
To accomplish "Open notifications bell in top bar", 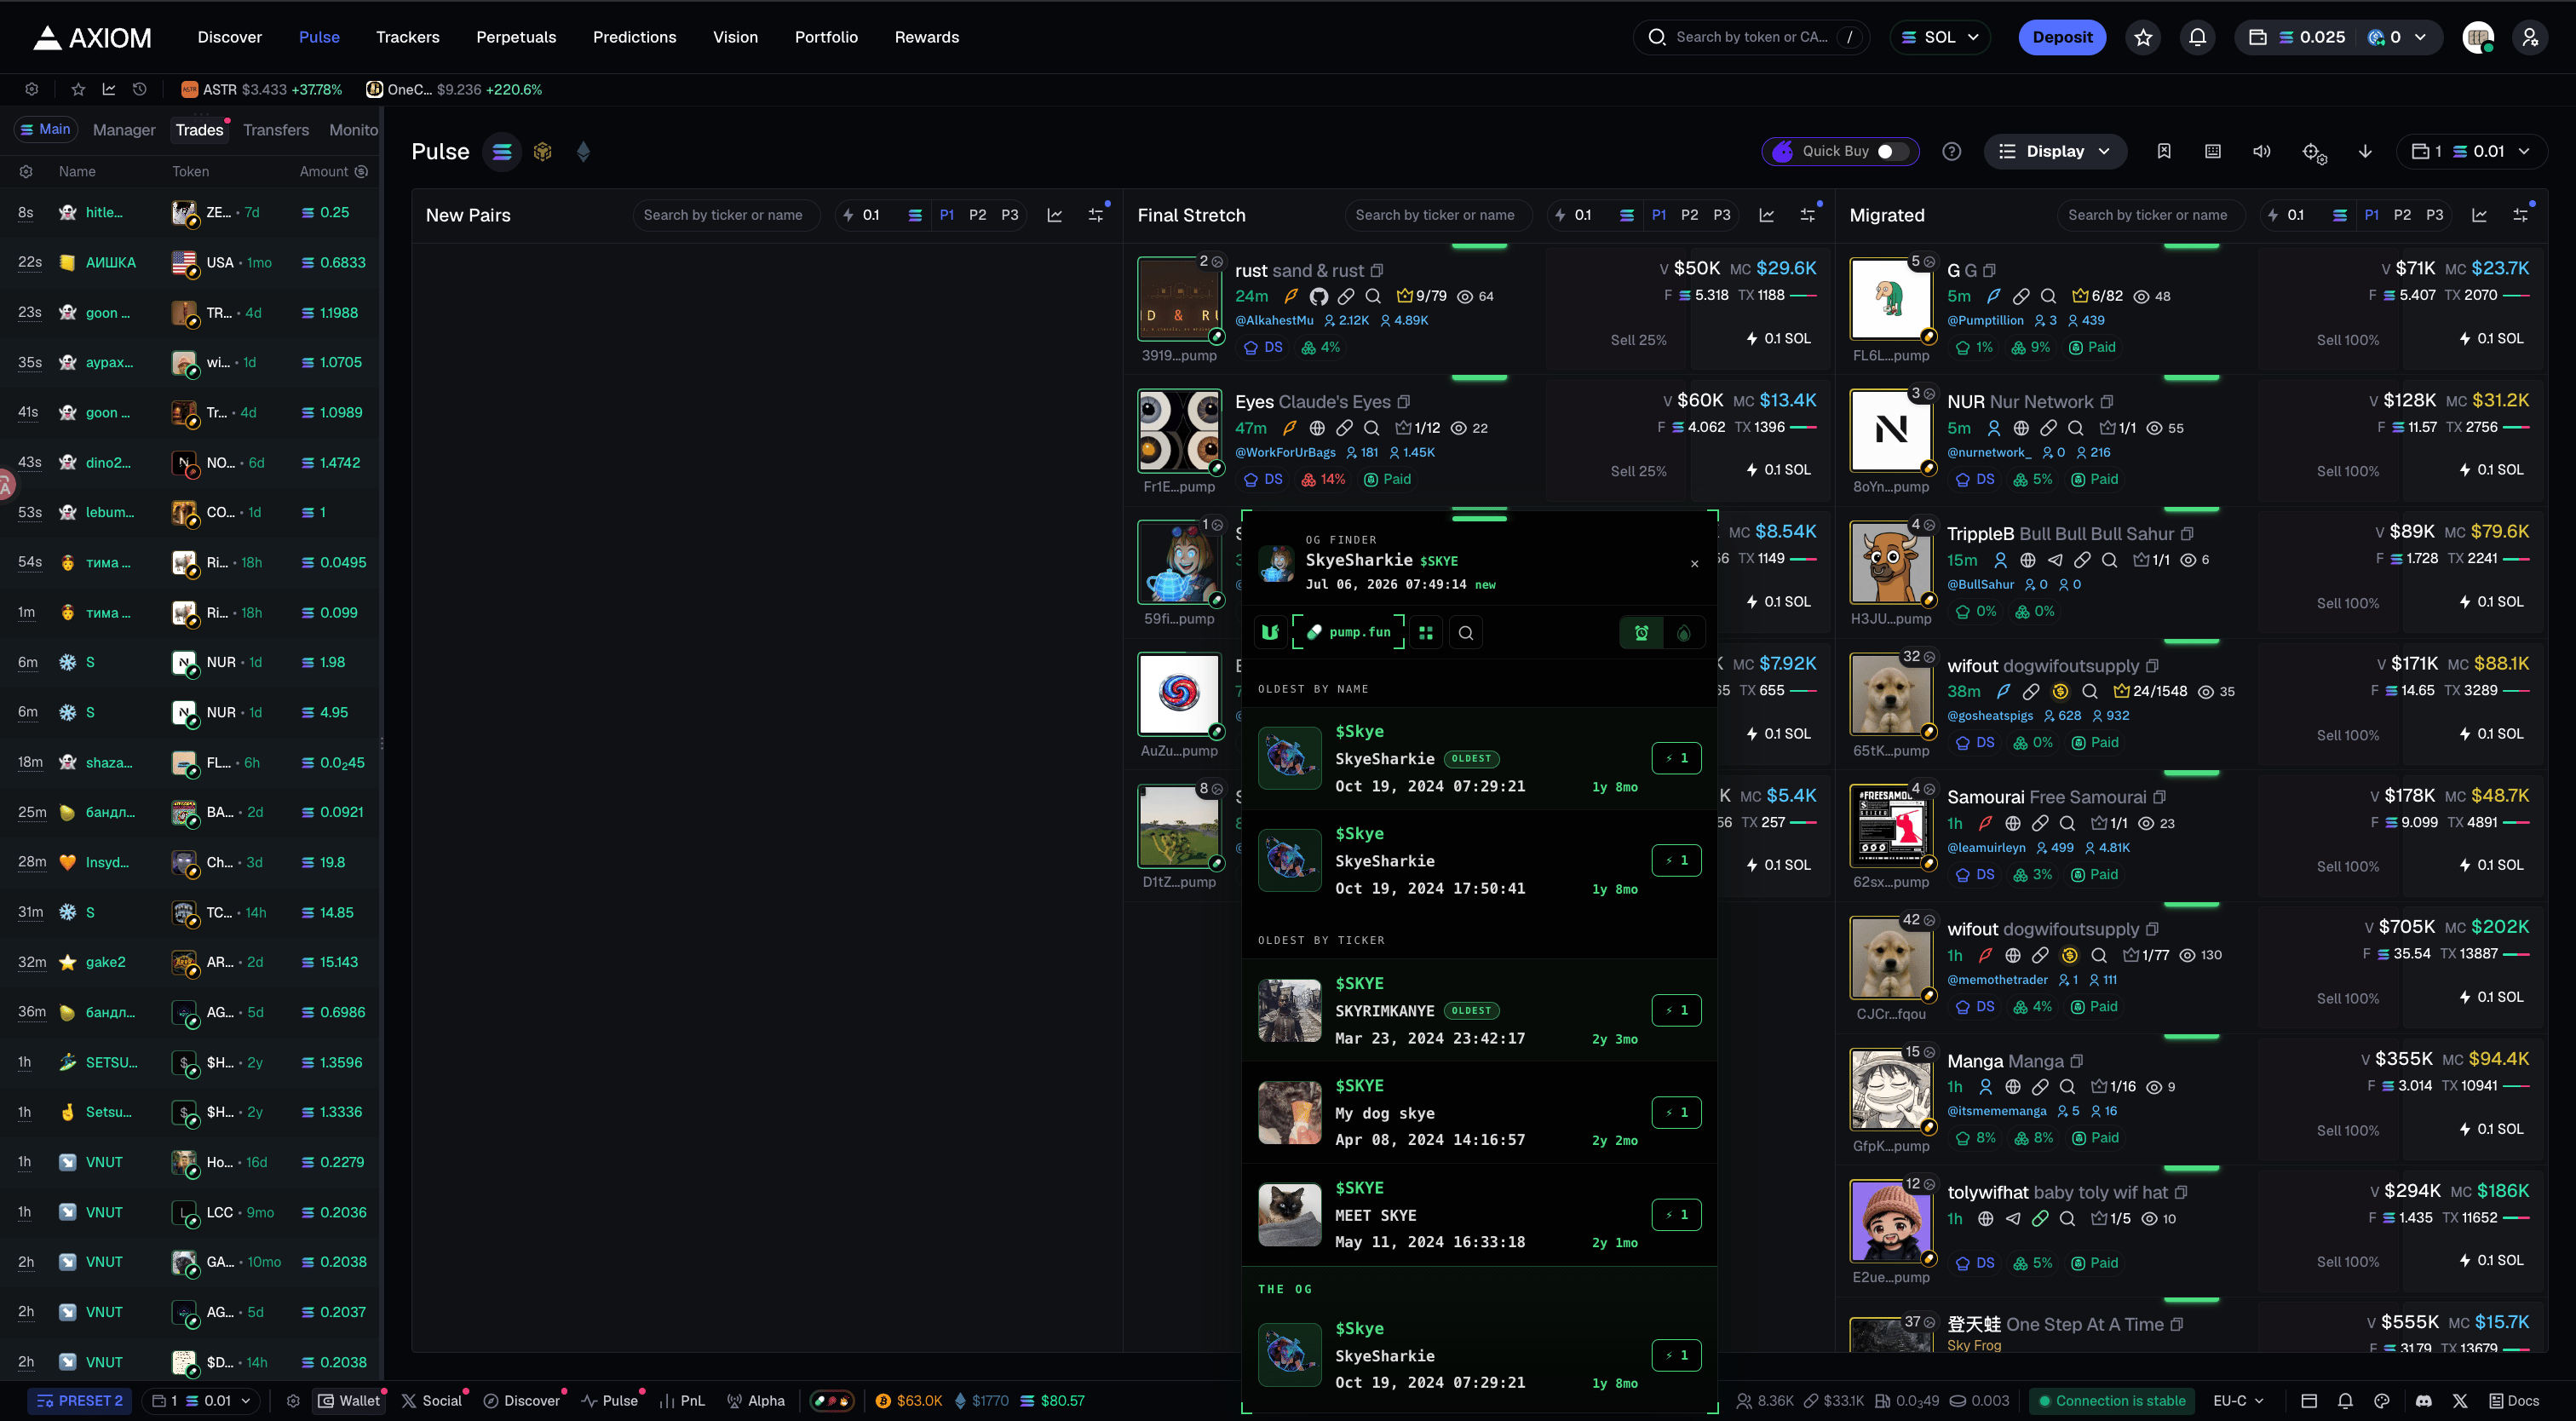I will click(2197, 37).
